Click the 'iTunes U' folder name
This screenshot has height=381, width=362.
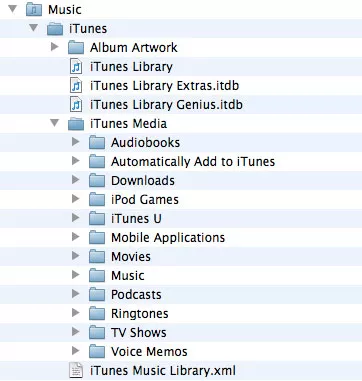[136, 218]
